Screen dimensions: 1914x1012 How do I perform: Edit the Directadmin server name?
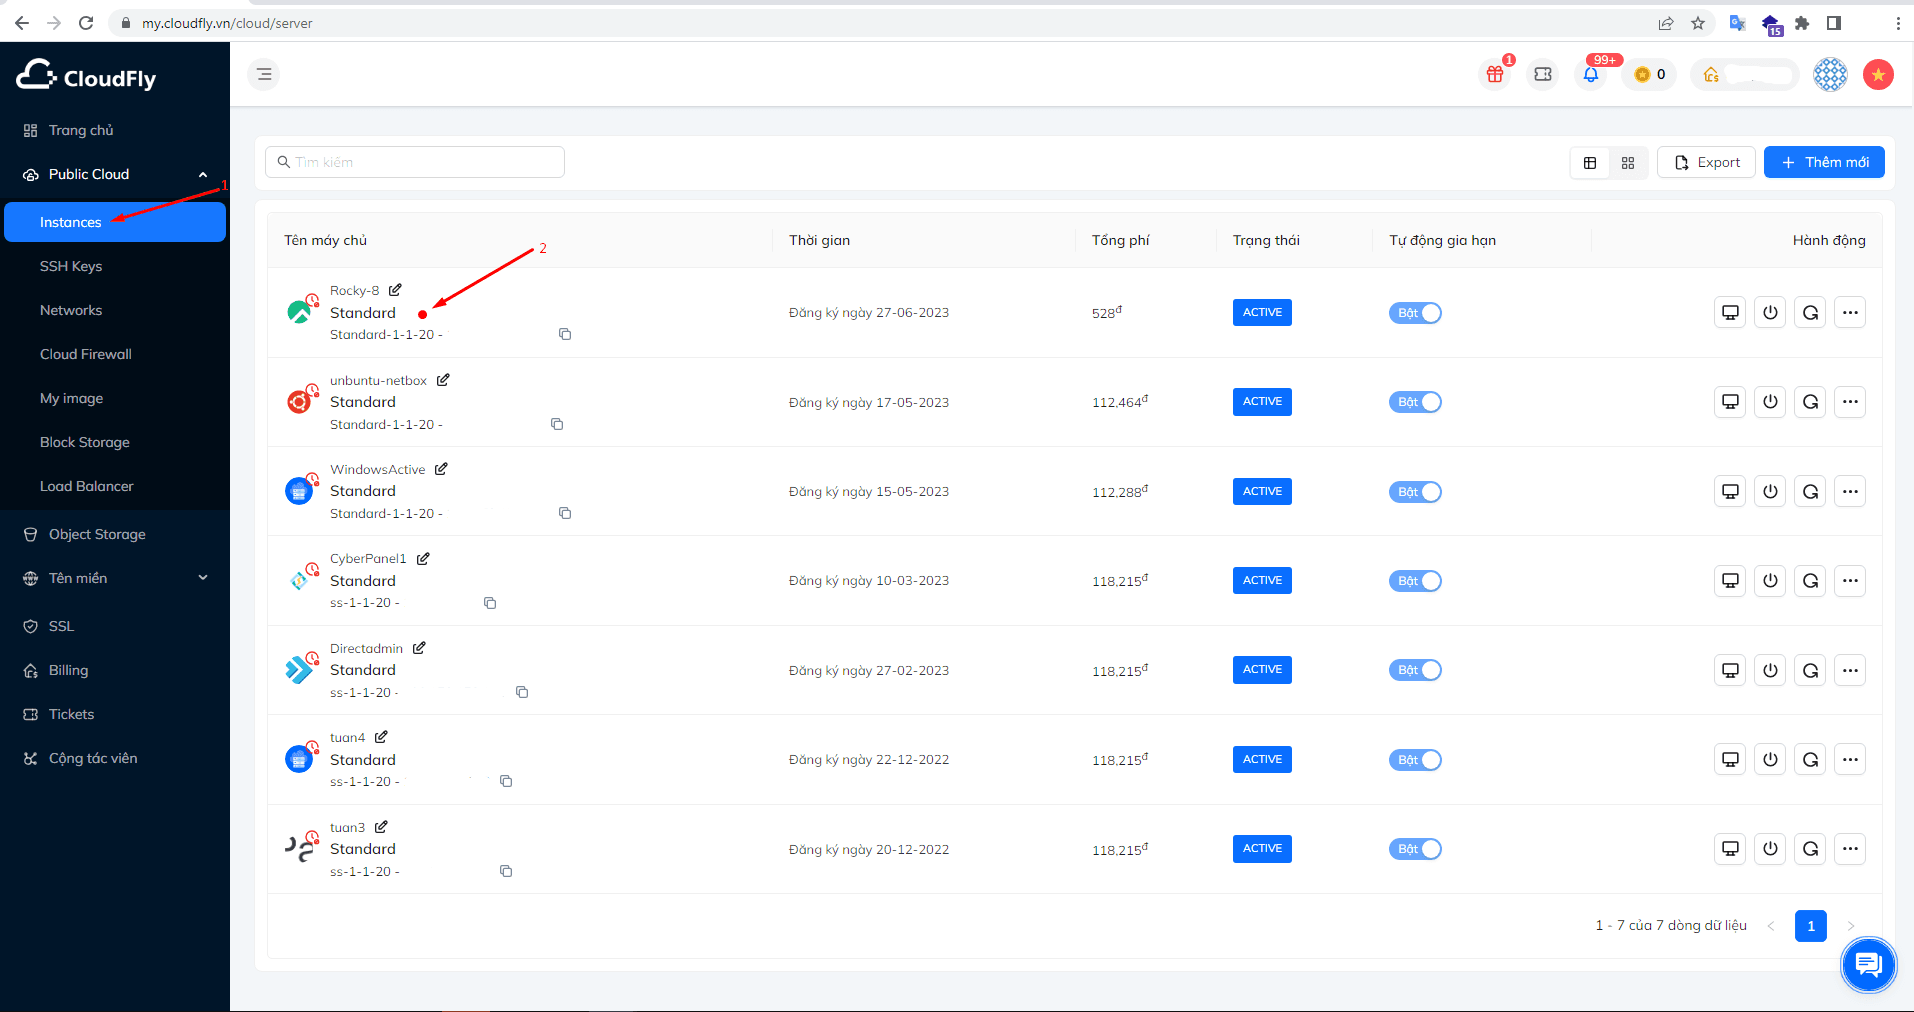click(x=419, y=648)
